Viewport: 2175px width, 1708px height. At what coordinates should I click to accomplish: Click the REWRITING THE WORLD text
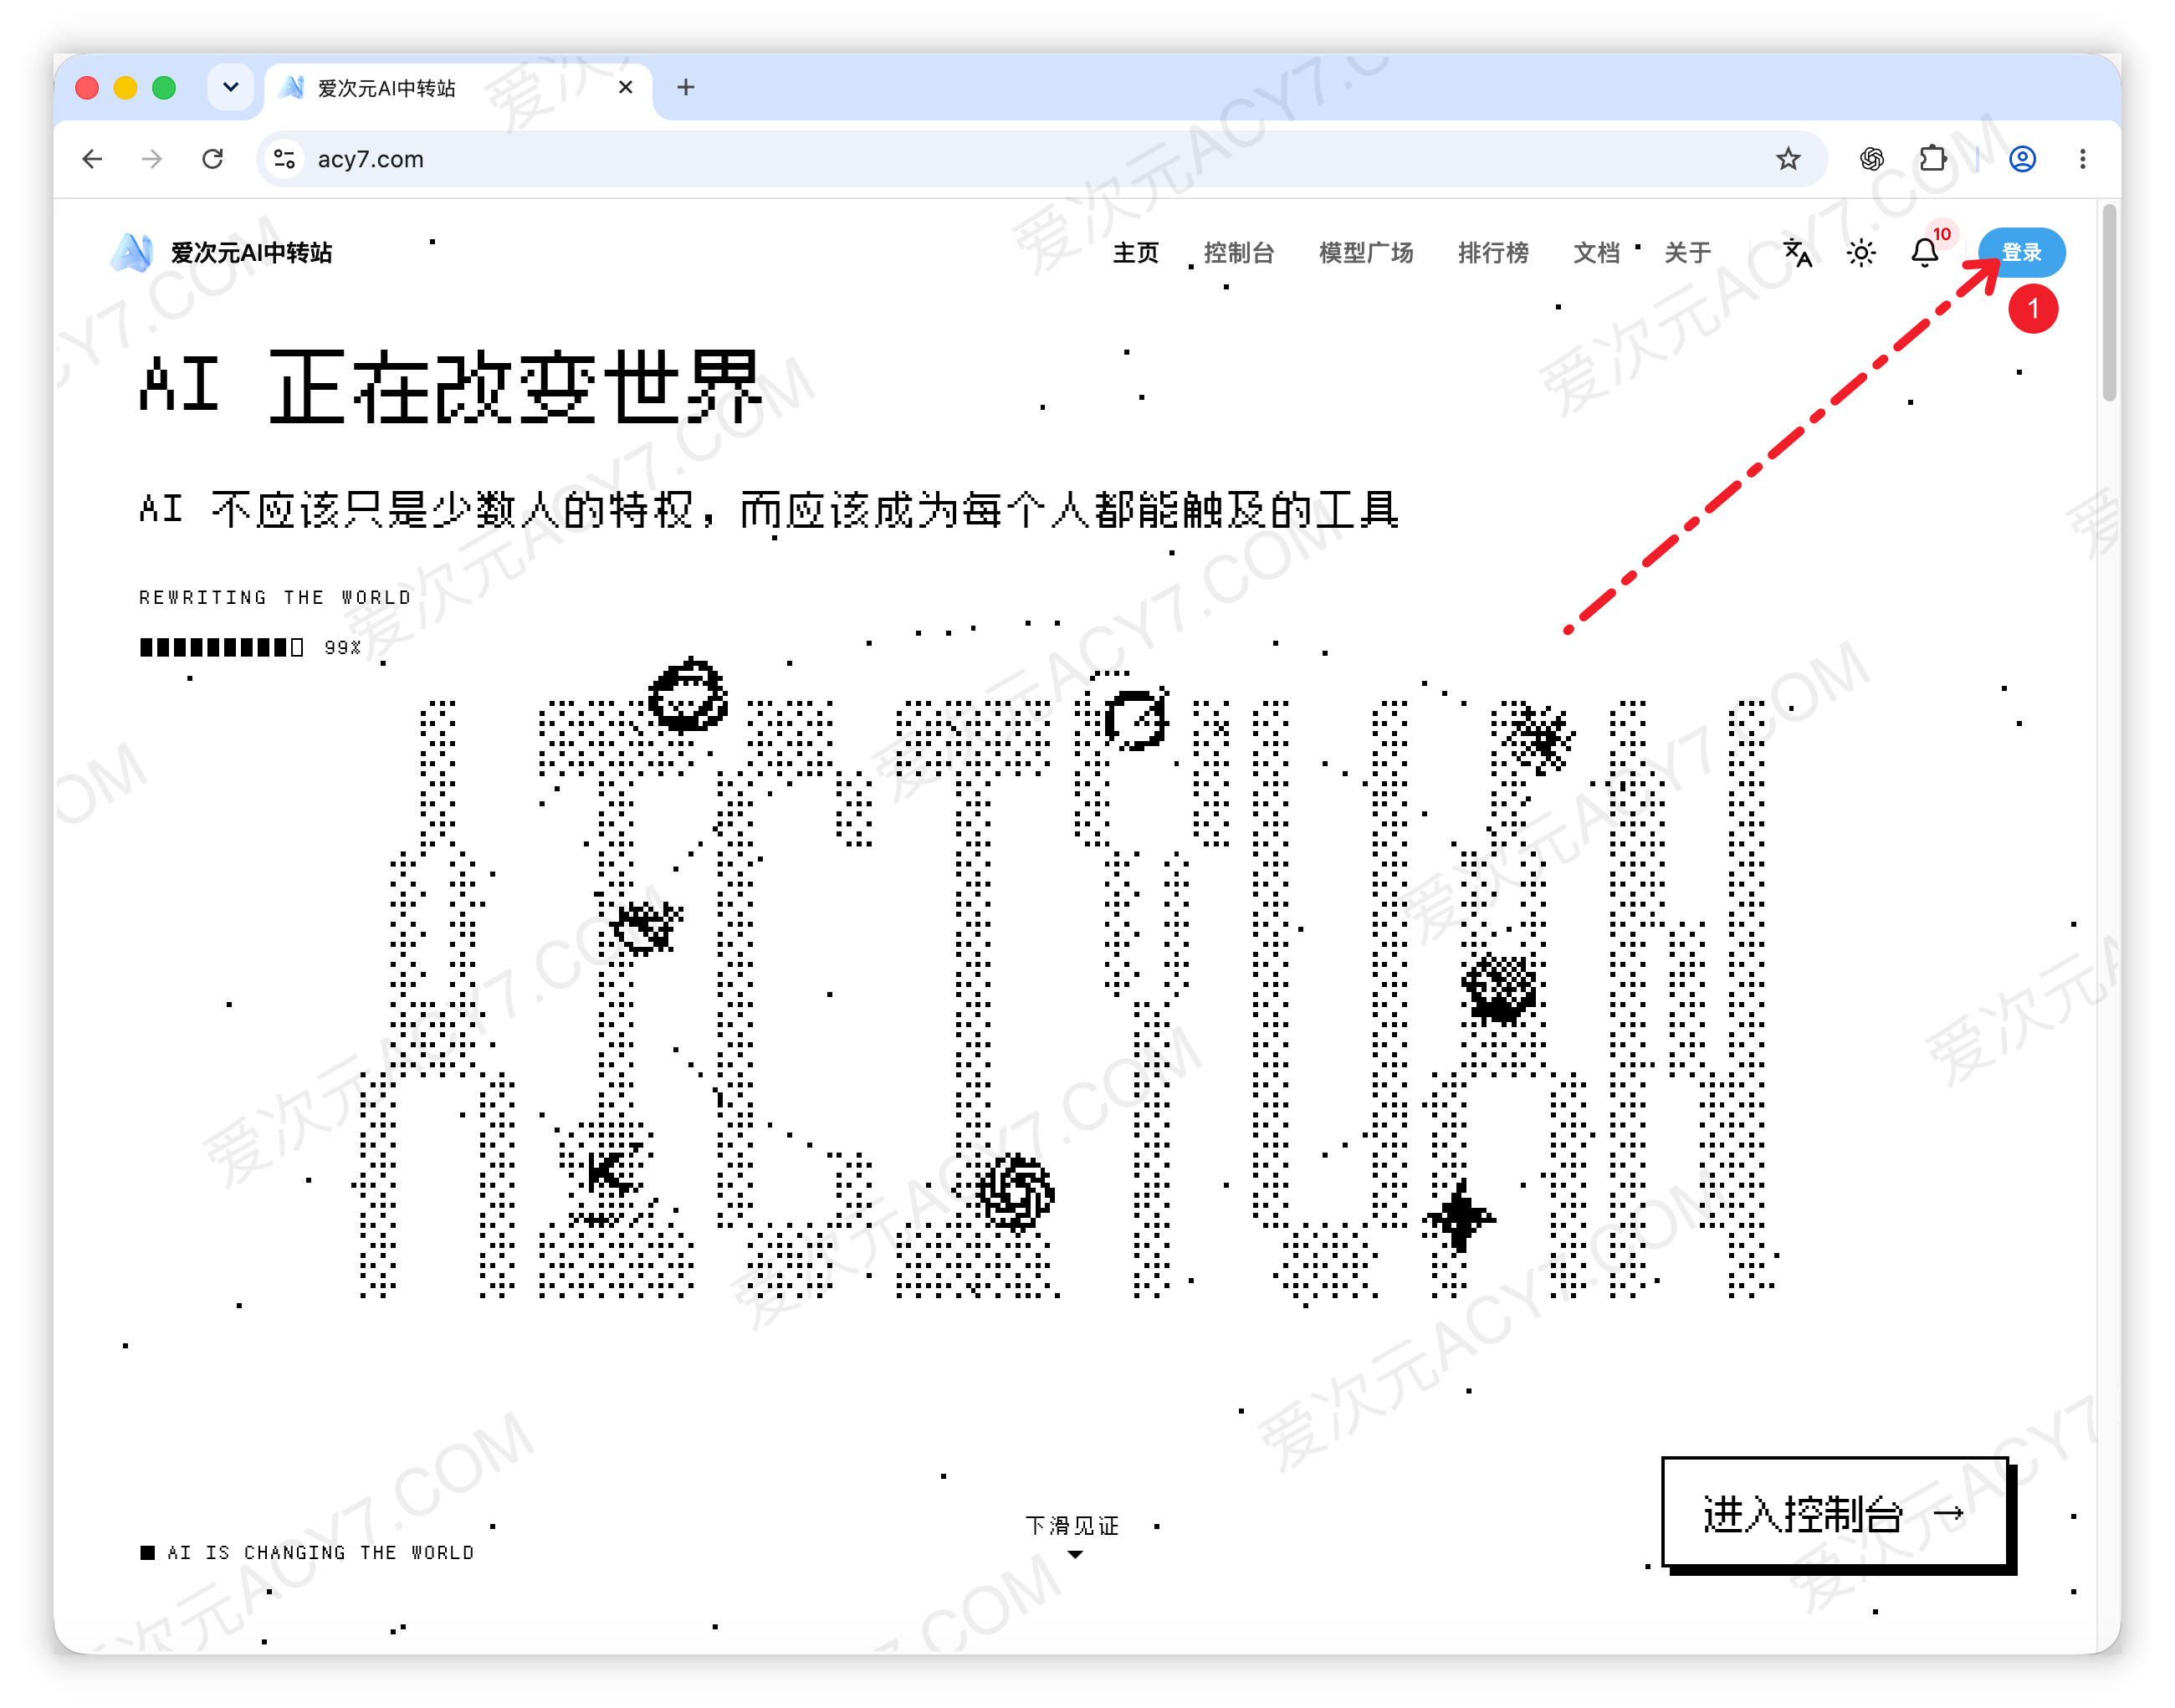pyautogui.click(x=275, y=597)
